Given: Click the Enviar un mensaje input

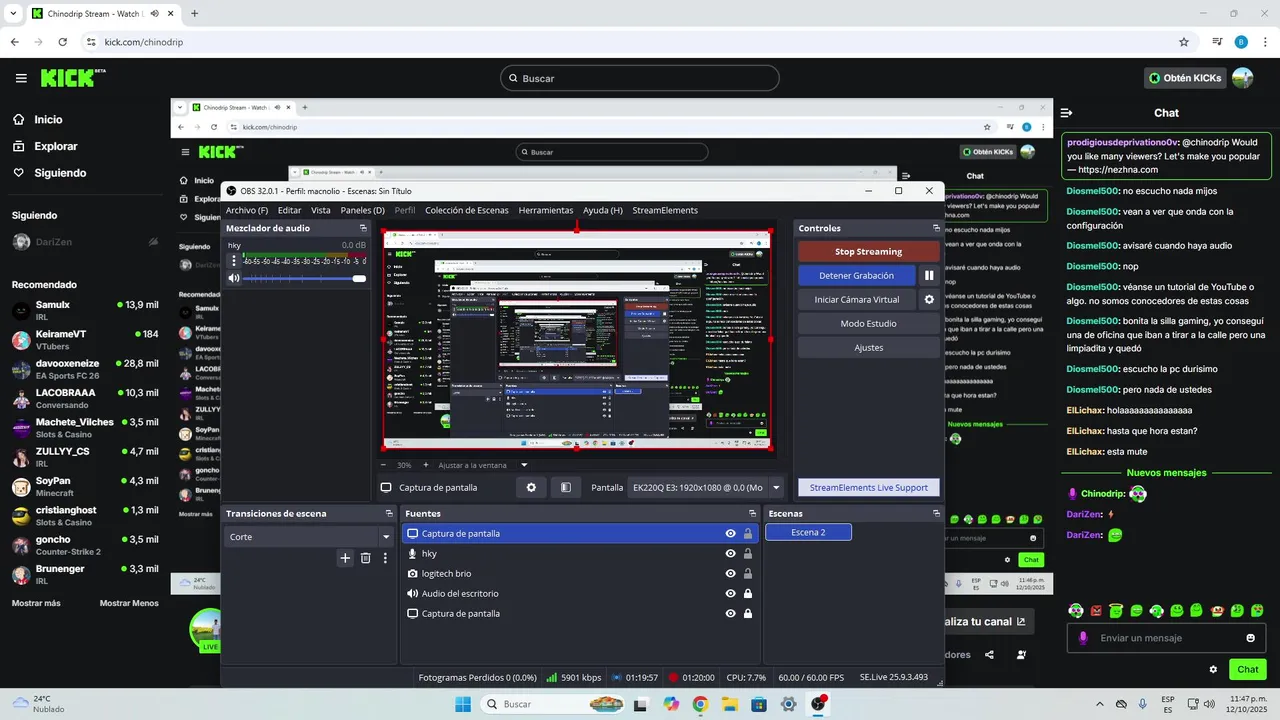Looking at the screenshot, I should click(1168, 638).
